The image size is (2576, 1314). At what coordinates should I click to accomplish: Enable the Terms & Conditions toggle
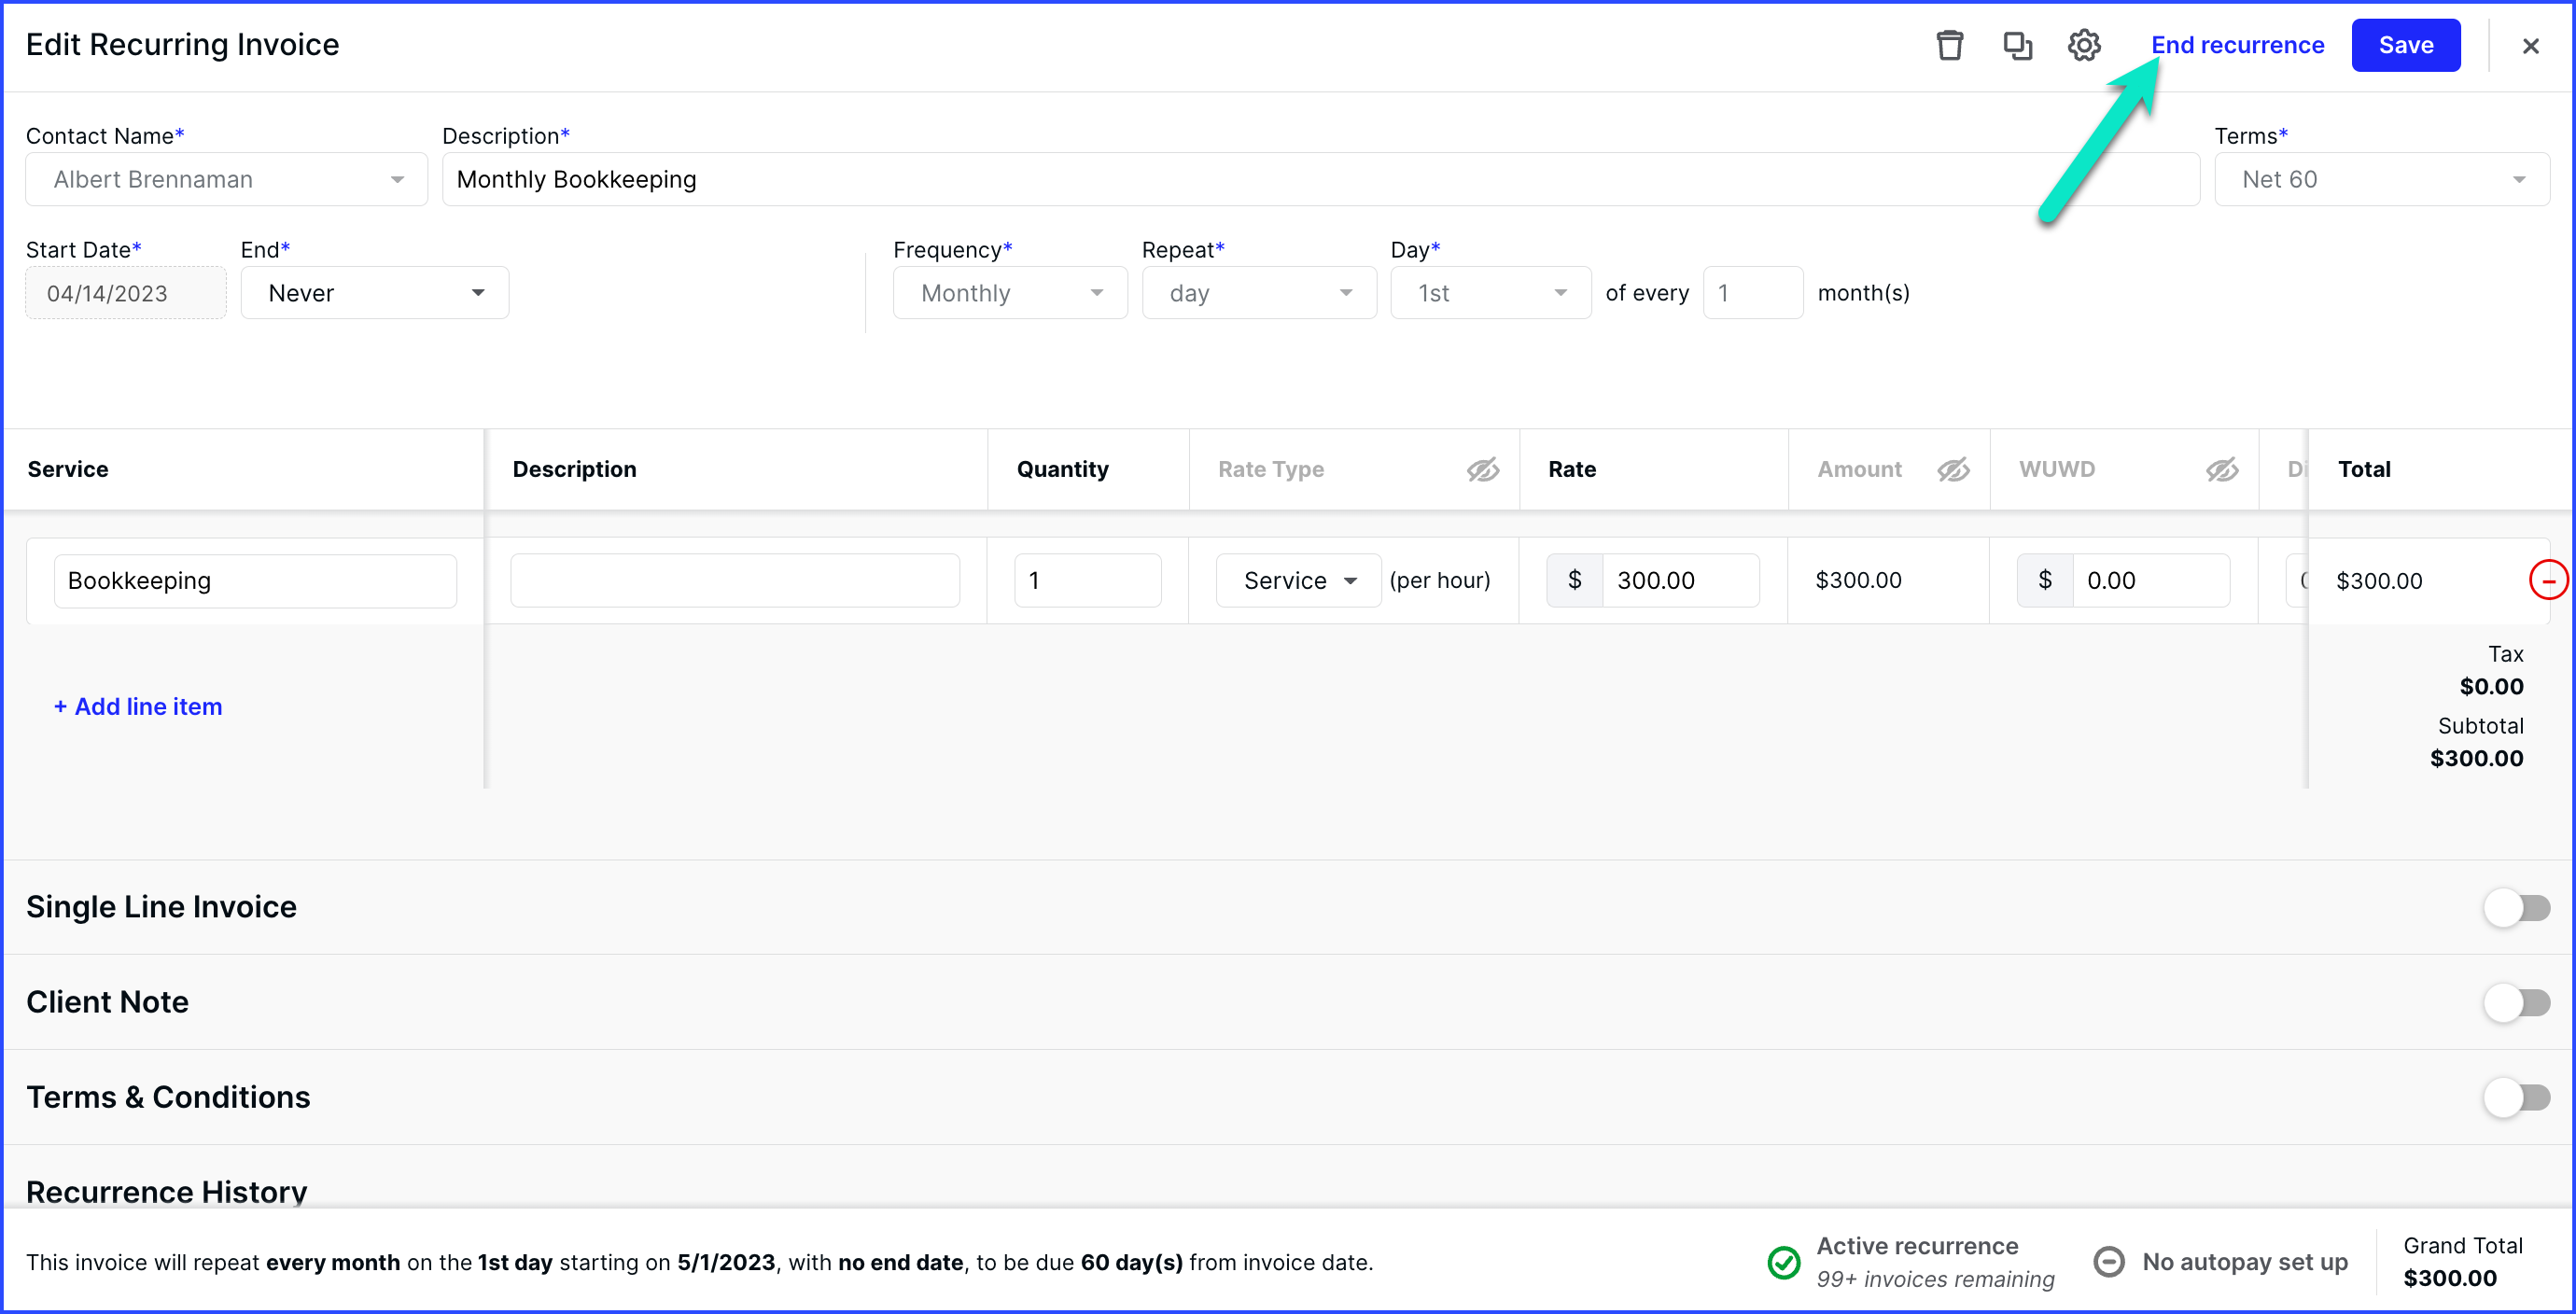2517,1097
